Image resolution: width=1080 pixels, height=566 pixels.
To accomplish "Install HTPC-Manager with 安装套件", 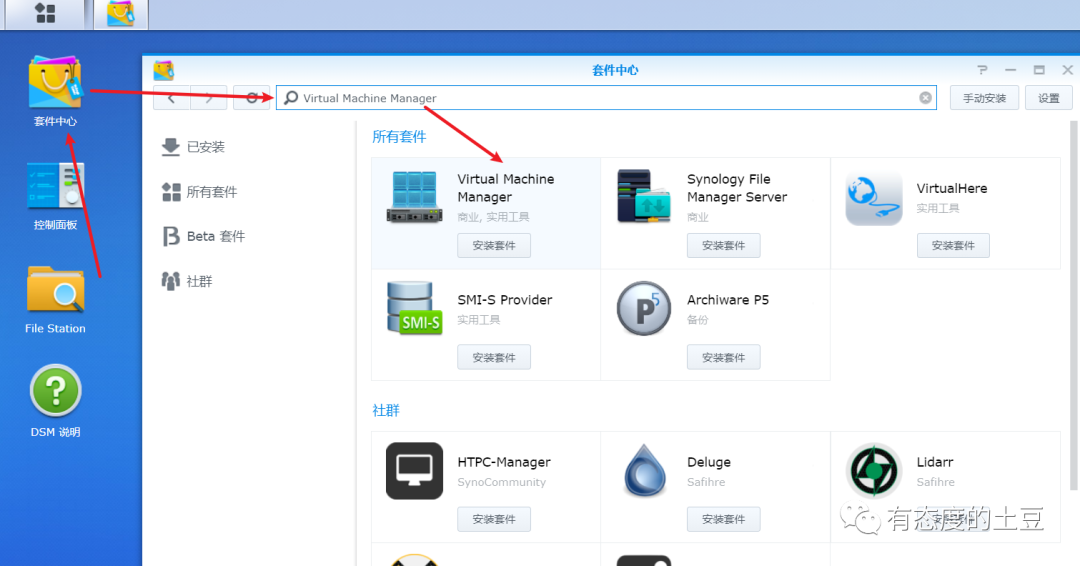I will point(494,519).
